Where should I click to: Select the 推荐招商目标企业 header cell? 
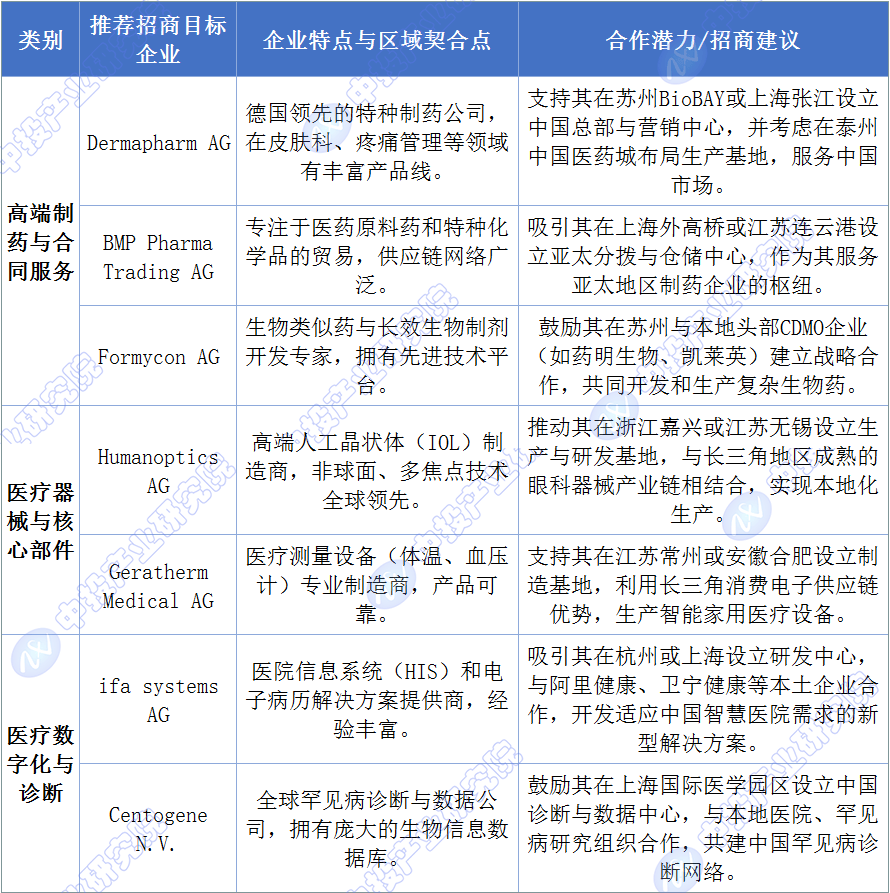[158, 39]
